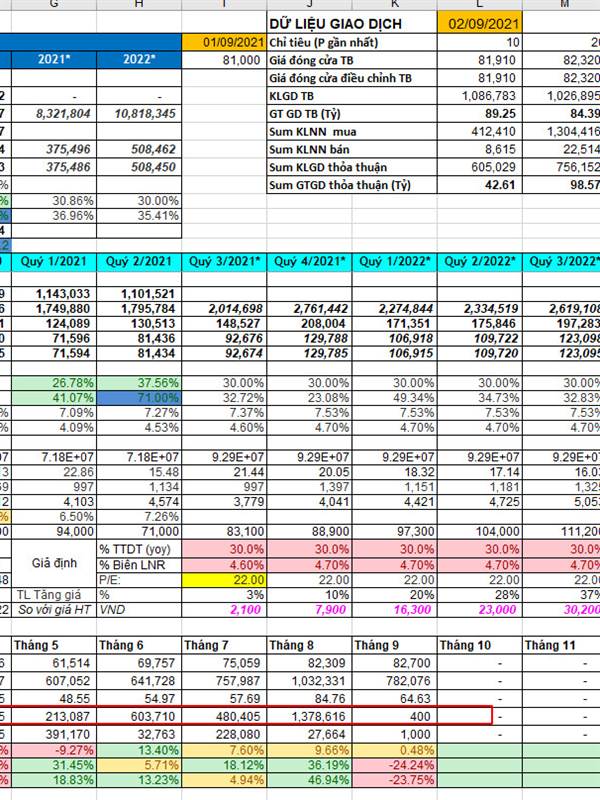600x800 pixels.
Task: Select the 'Giá đóng cửa TB' label cell
Action: 352,60
